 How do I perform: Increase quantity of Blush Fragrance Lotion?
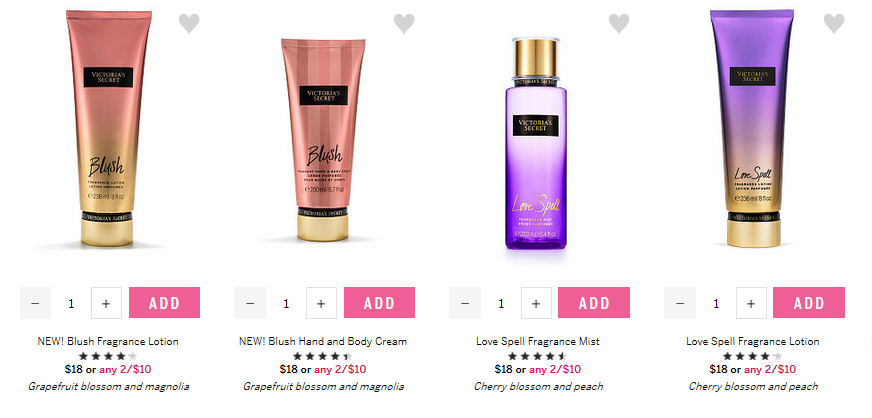[106, 303]
